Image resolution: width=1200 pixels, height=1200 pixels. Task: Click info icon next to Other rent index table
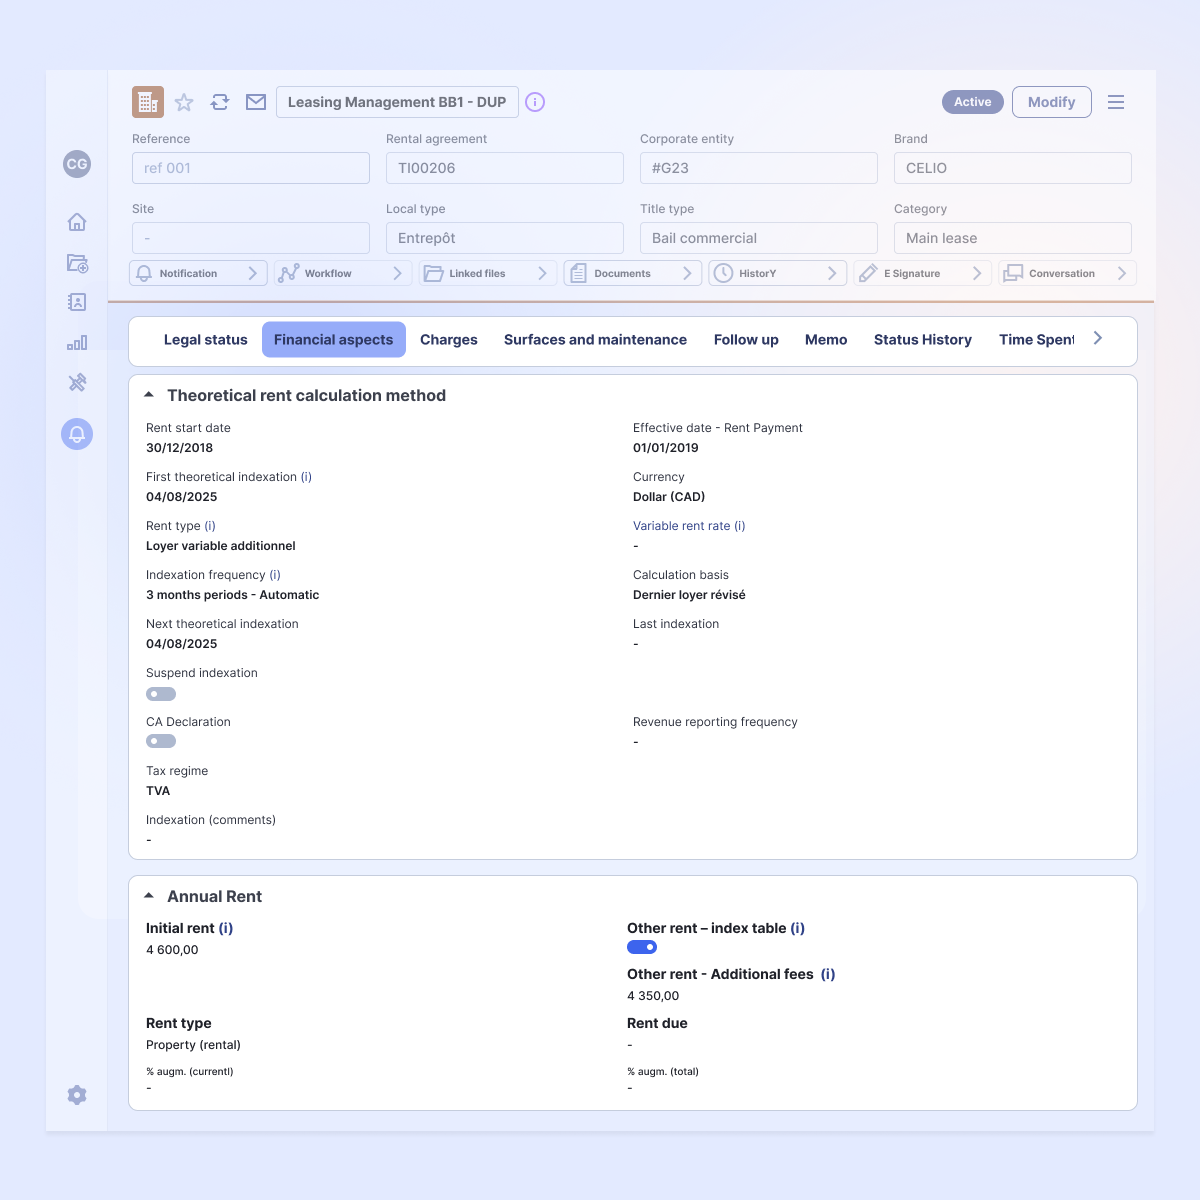tap(798, 928)
